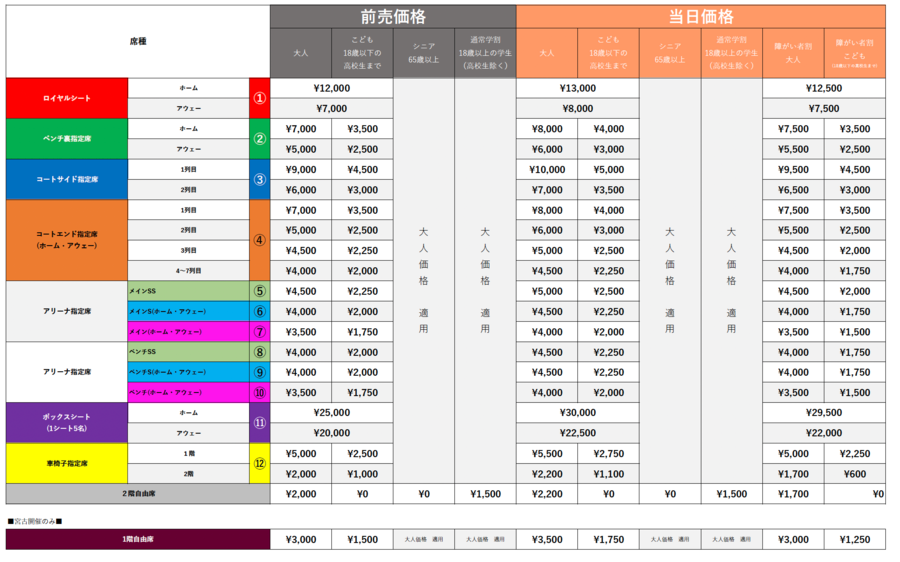Screen dimensions: 900x562
Task: Click the red ロイヤルシート seat category cell
Action: (x=67, y=98)
